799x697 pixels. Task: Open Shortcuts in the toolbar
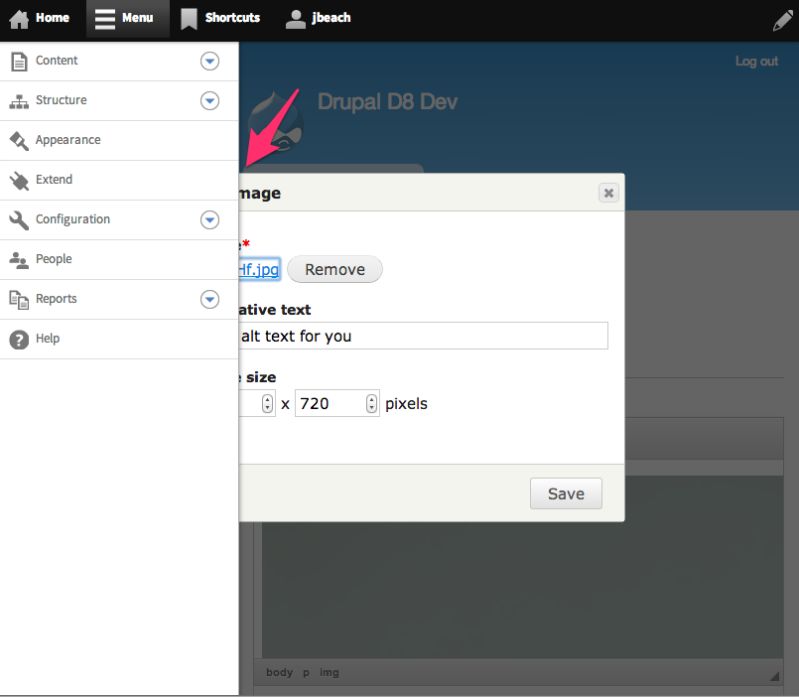pos(220,18)
